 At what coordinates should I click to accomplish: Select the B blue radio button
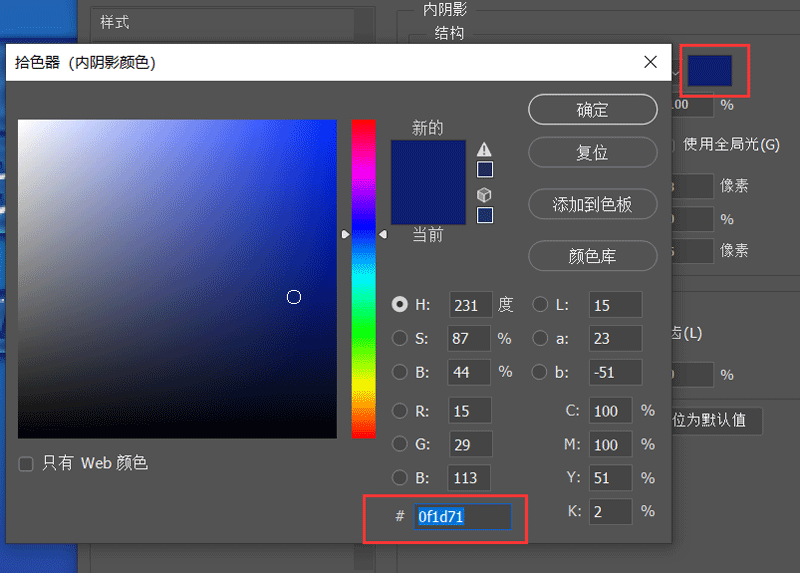(399, 478)
